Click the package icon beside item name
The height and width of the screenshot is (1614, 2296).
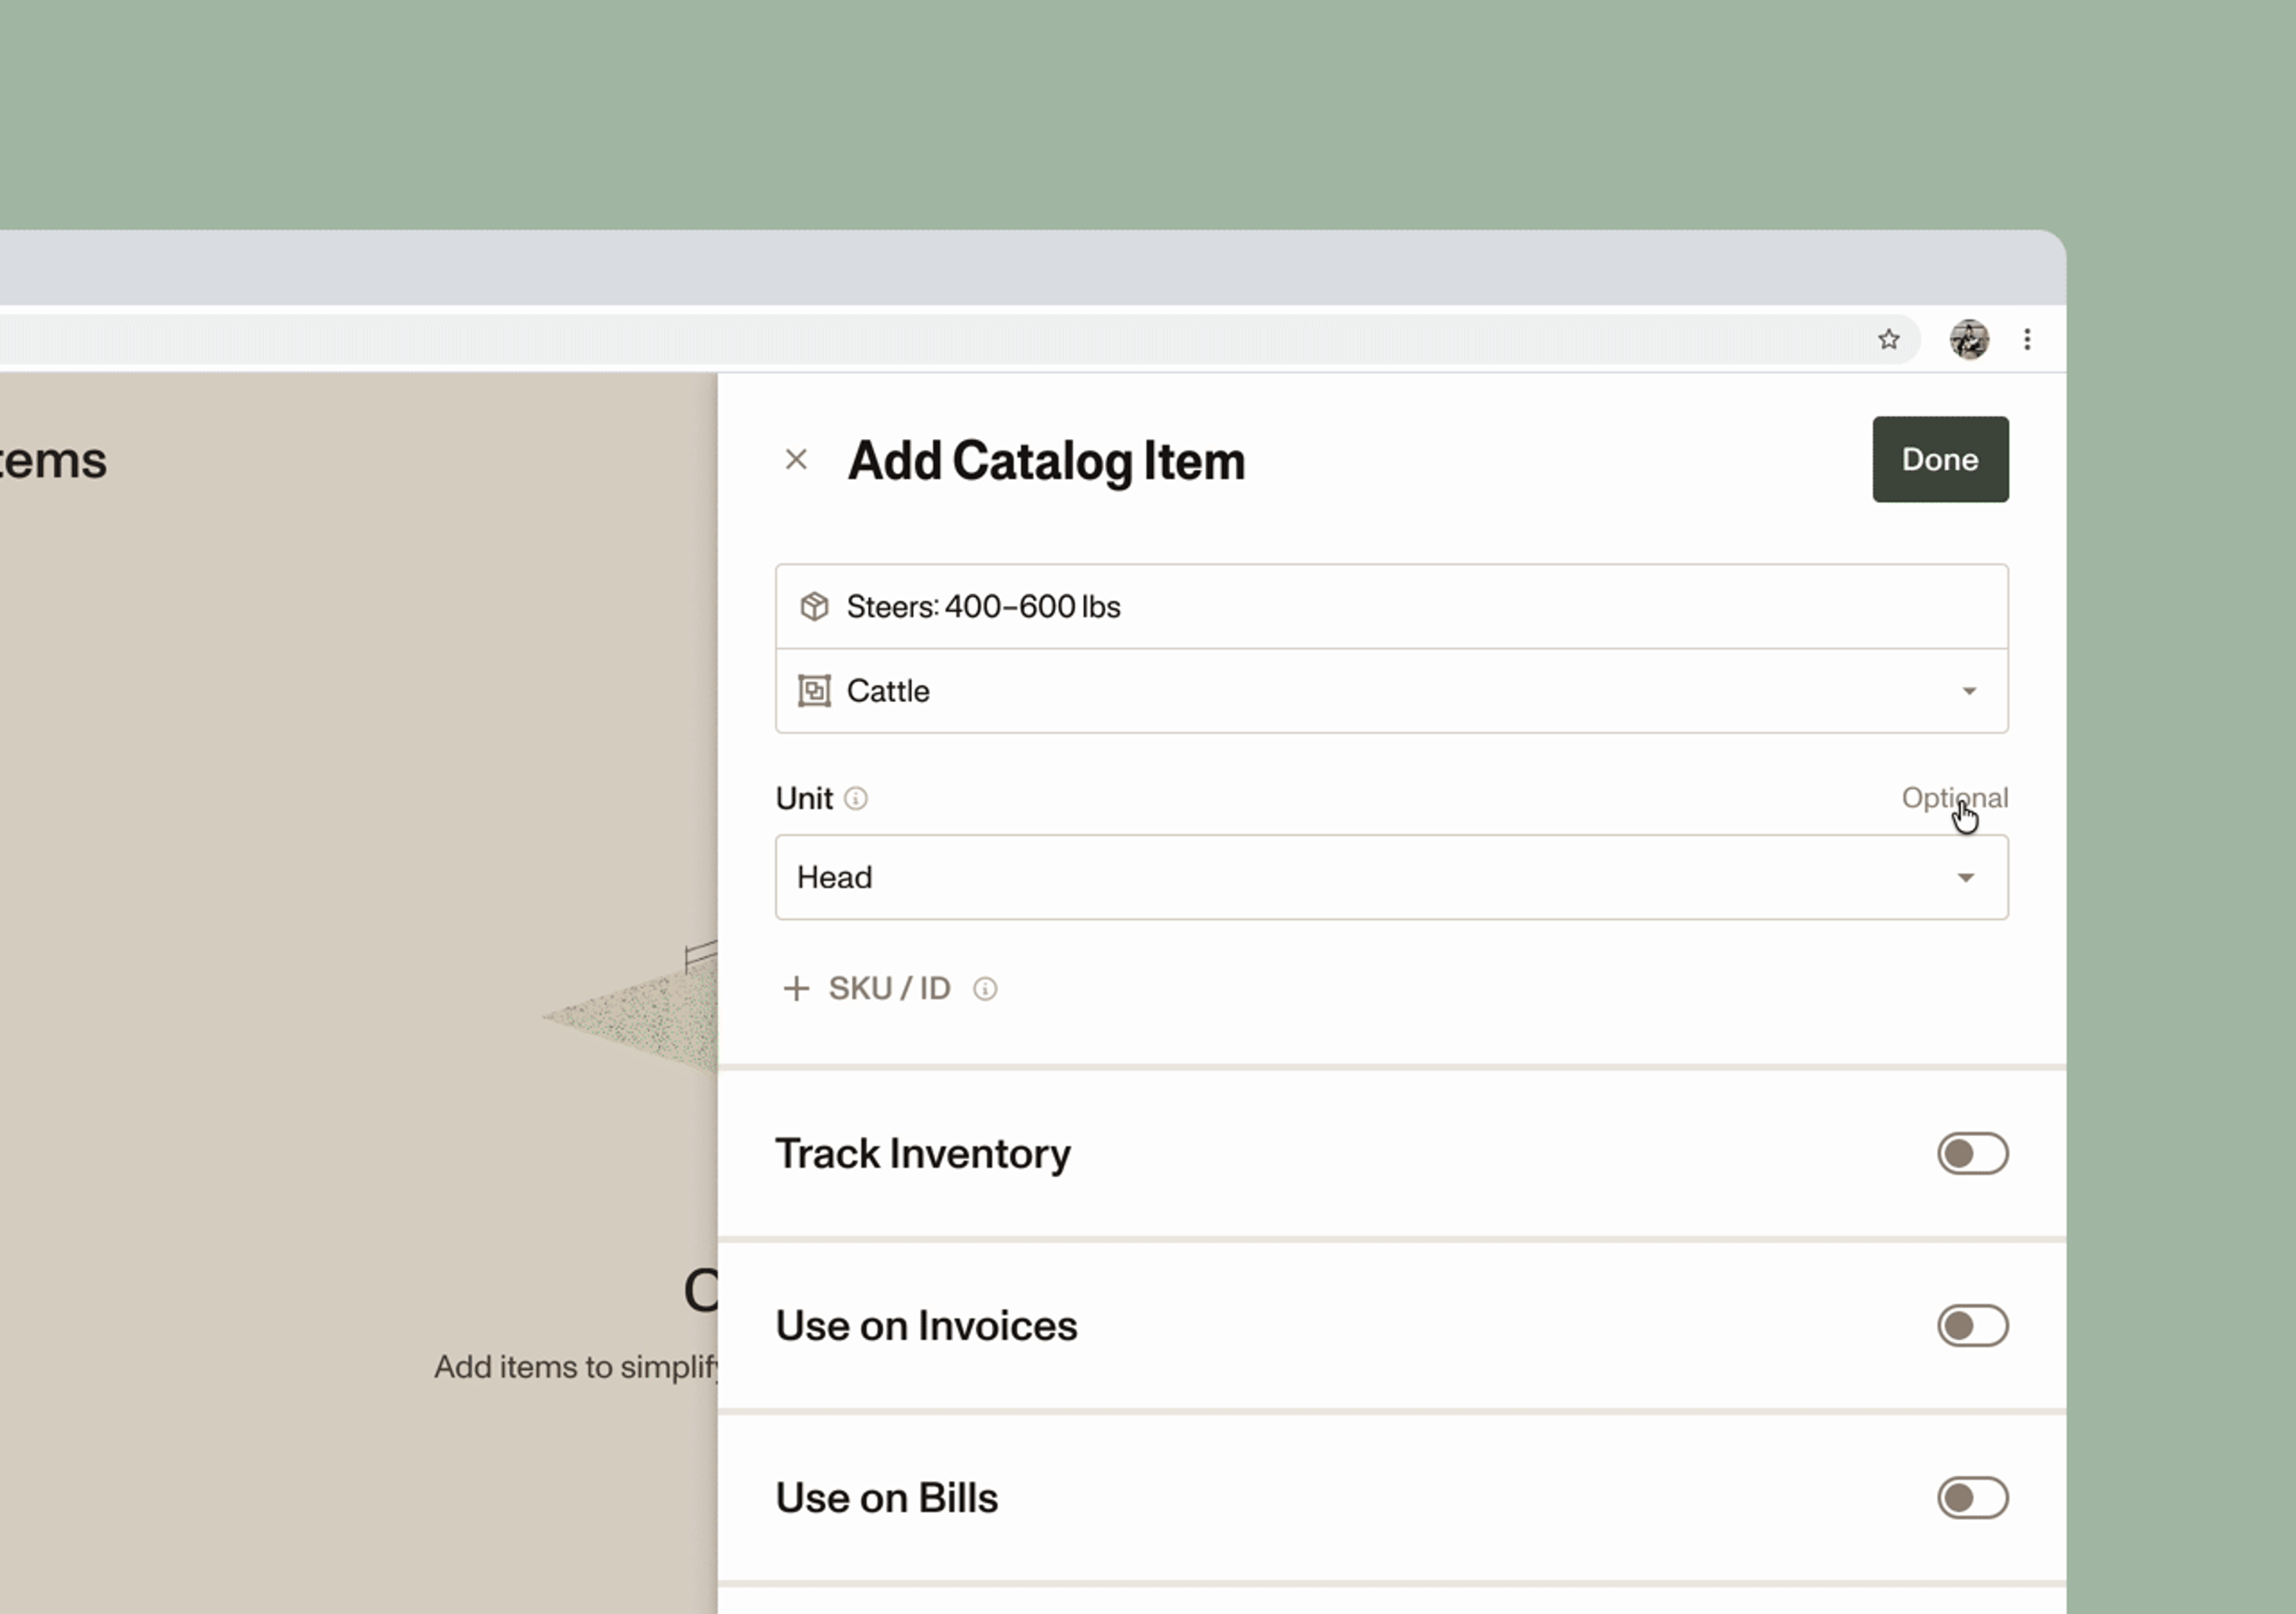coord(814,606)
